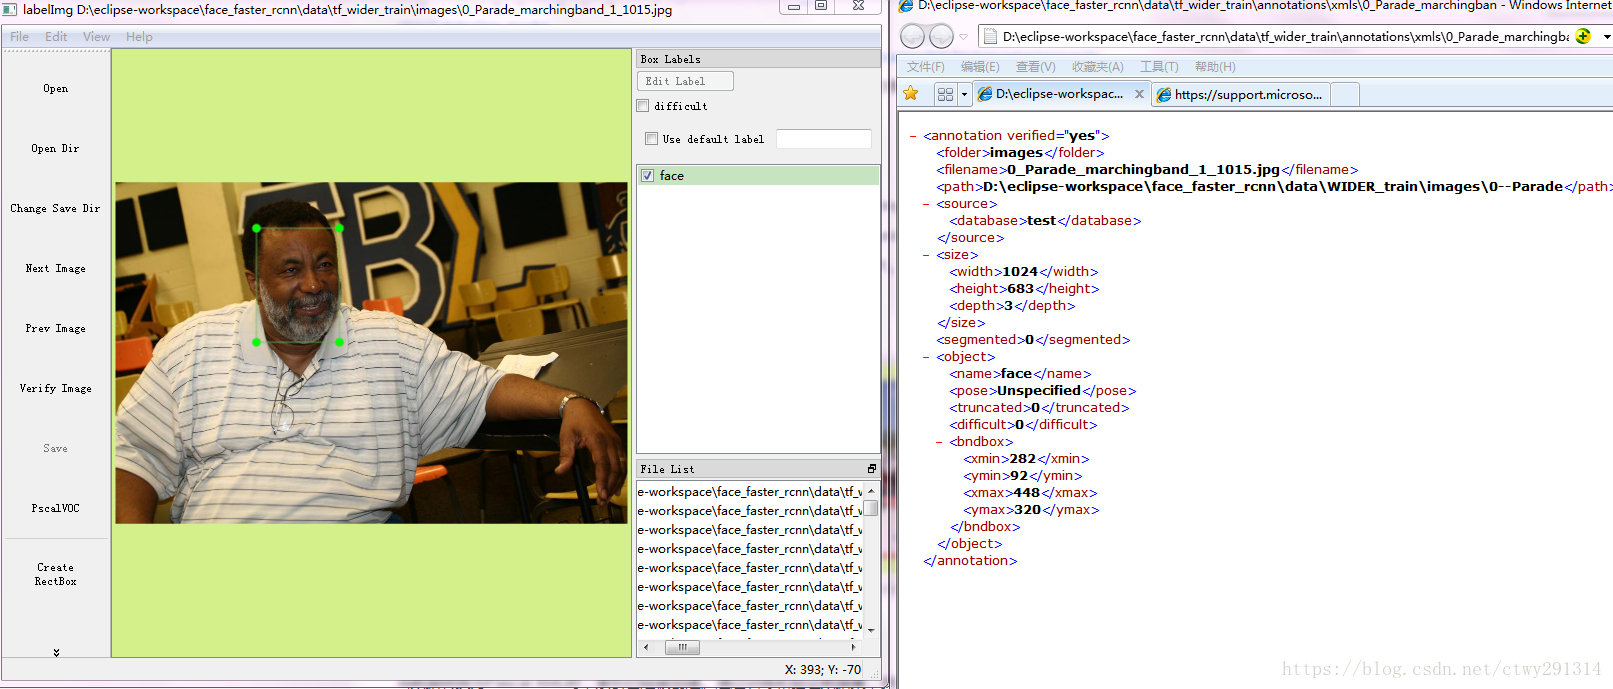The height and width of the screenshot is (689, 1613).
Task: Open the Quick Tabs dropdown arrow
Action: click(964, 94)
